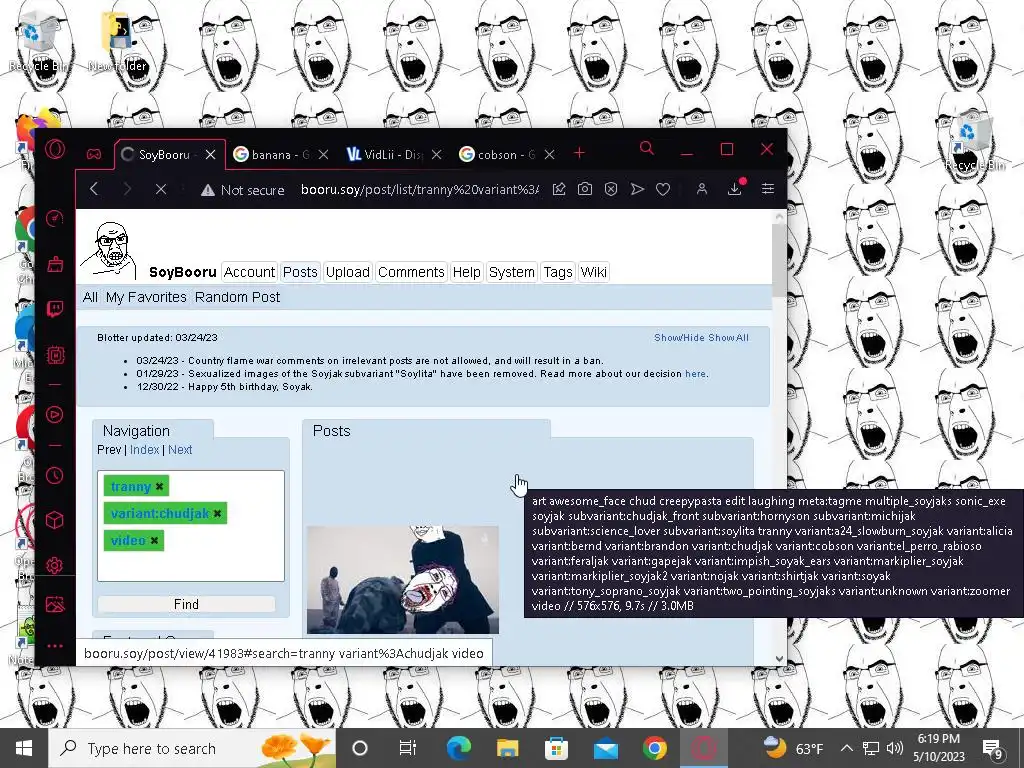The height and width of the screenshot is (768, 1024).
Task: Go to Next page in Navigation
Action: 180,450
